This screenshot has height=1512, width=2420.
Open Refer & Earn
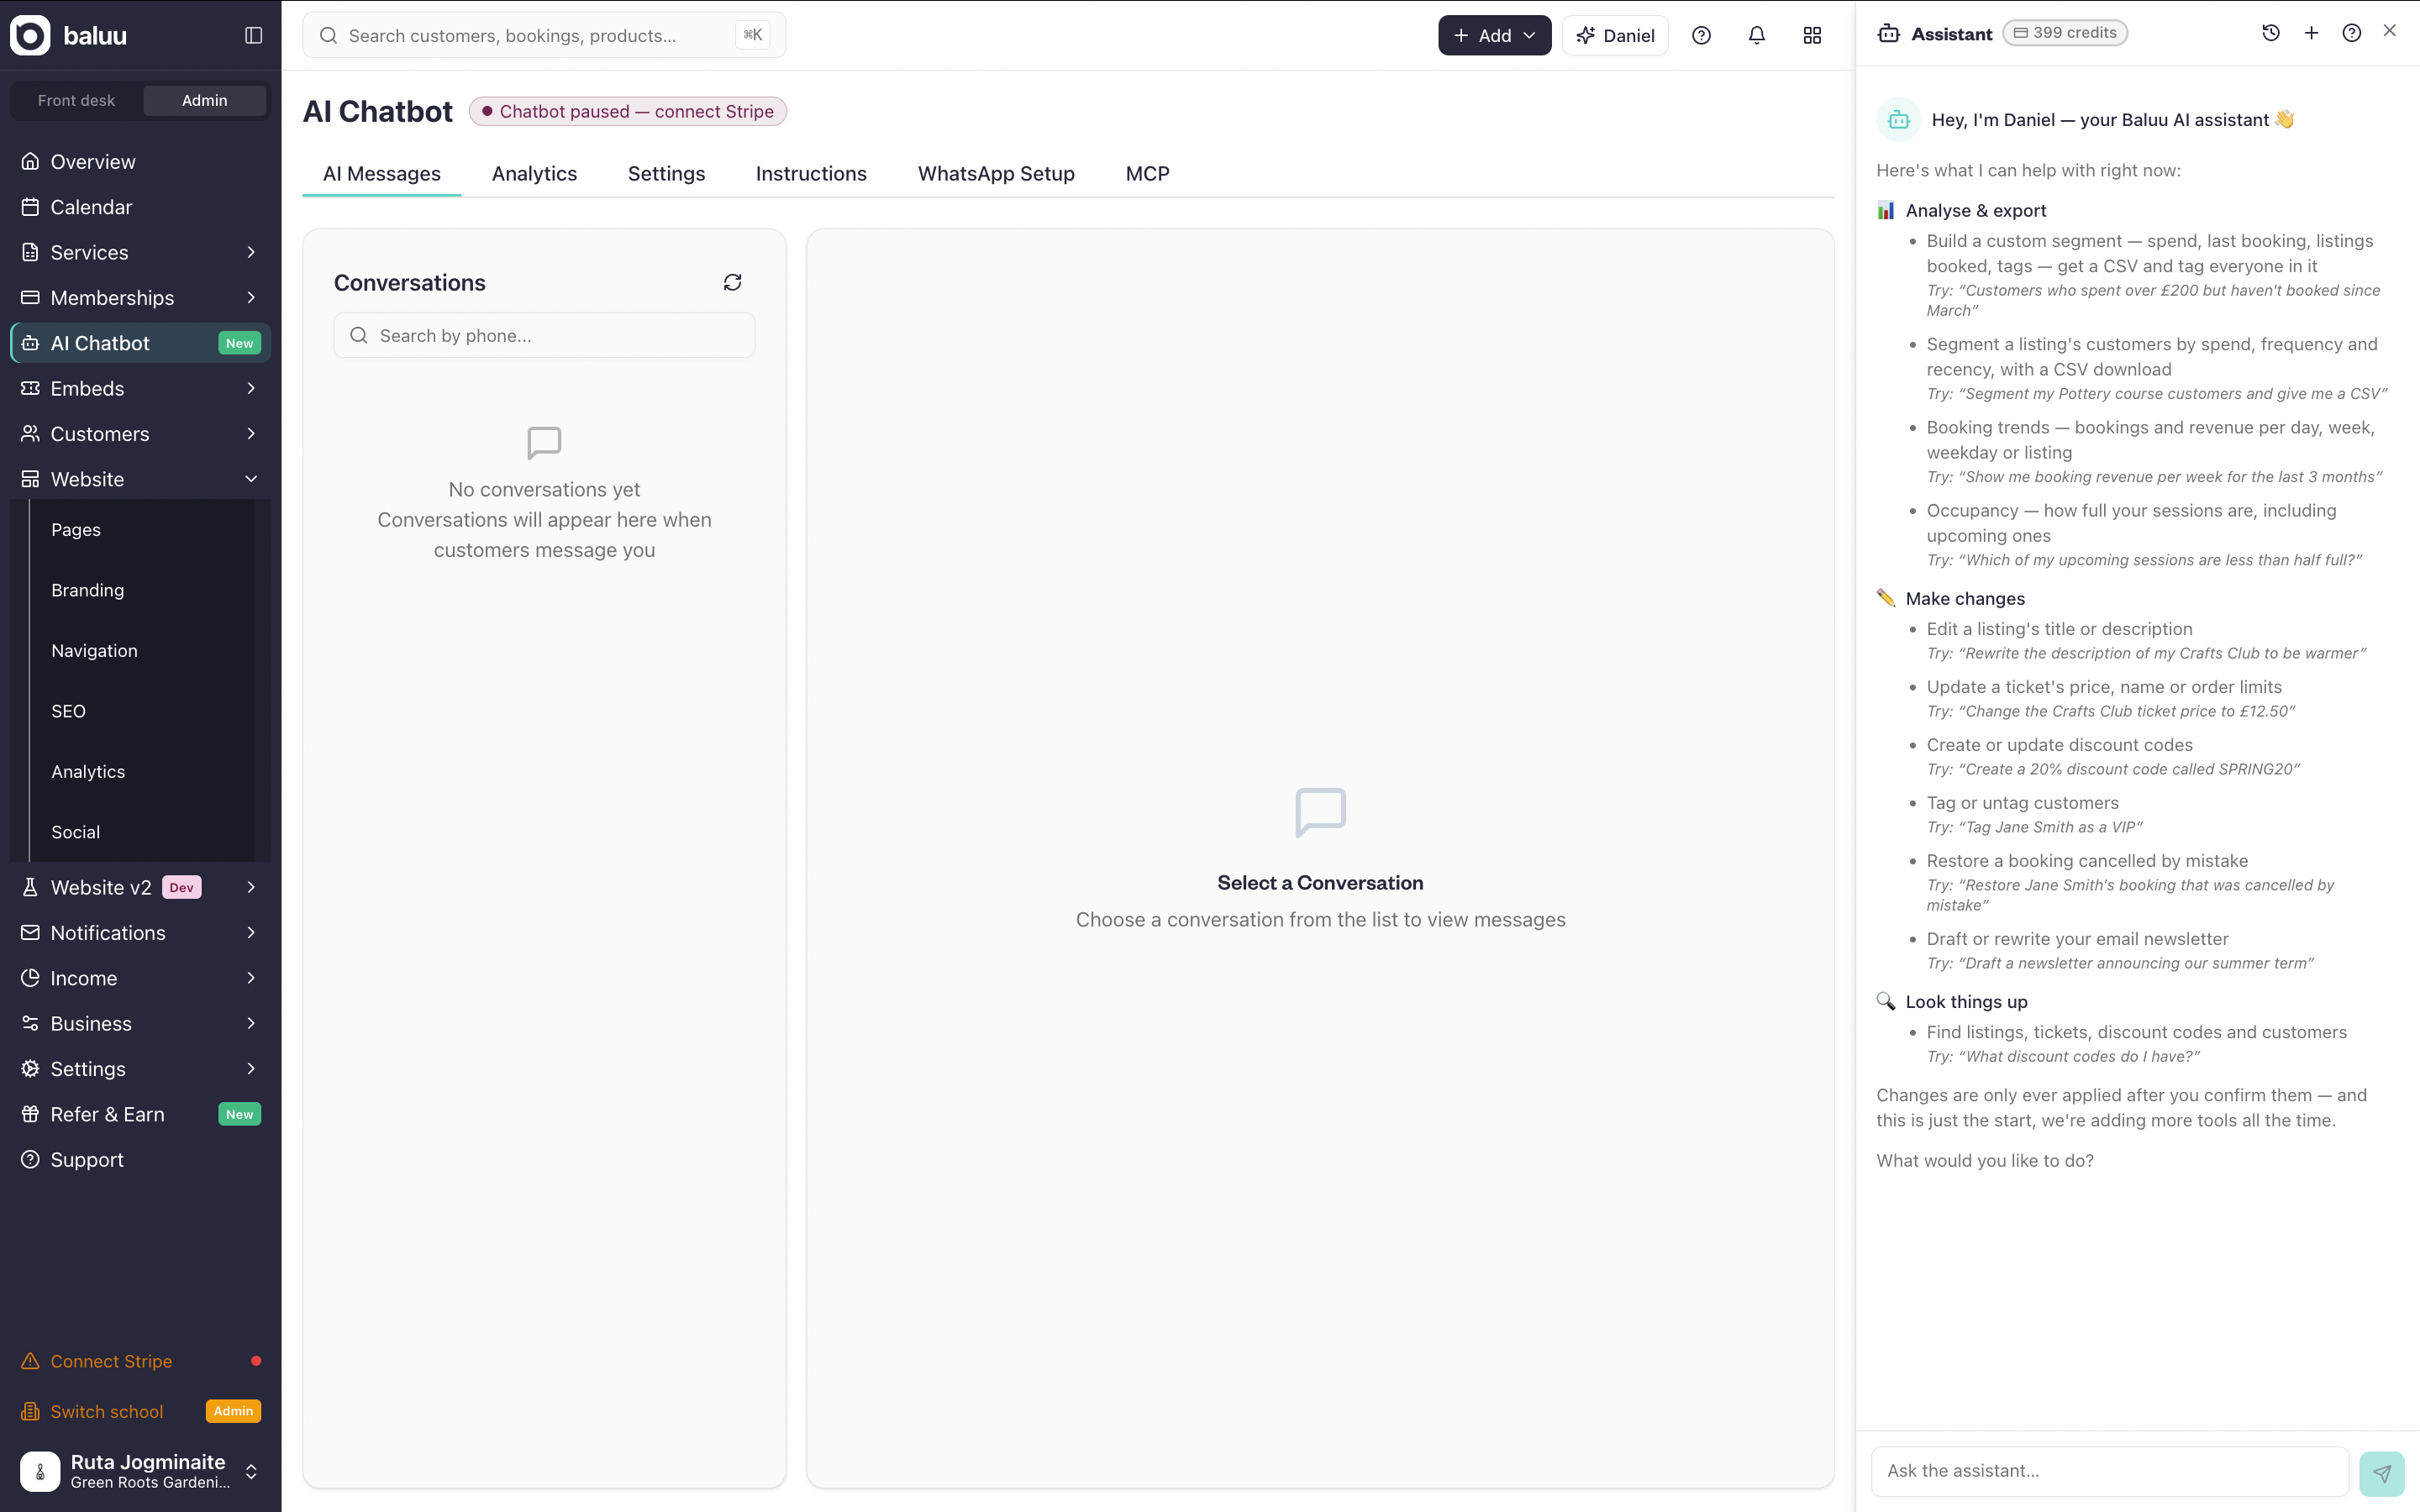pos(140,1114)
